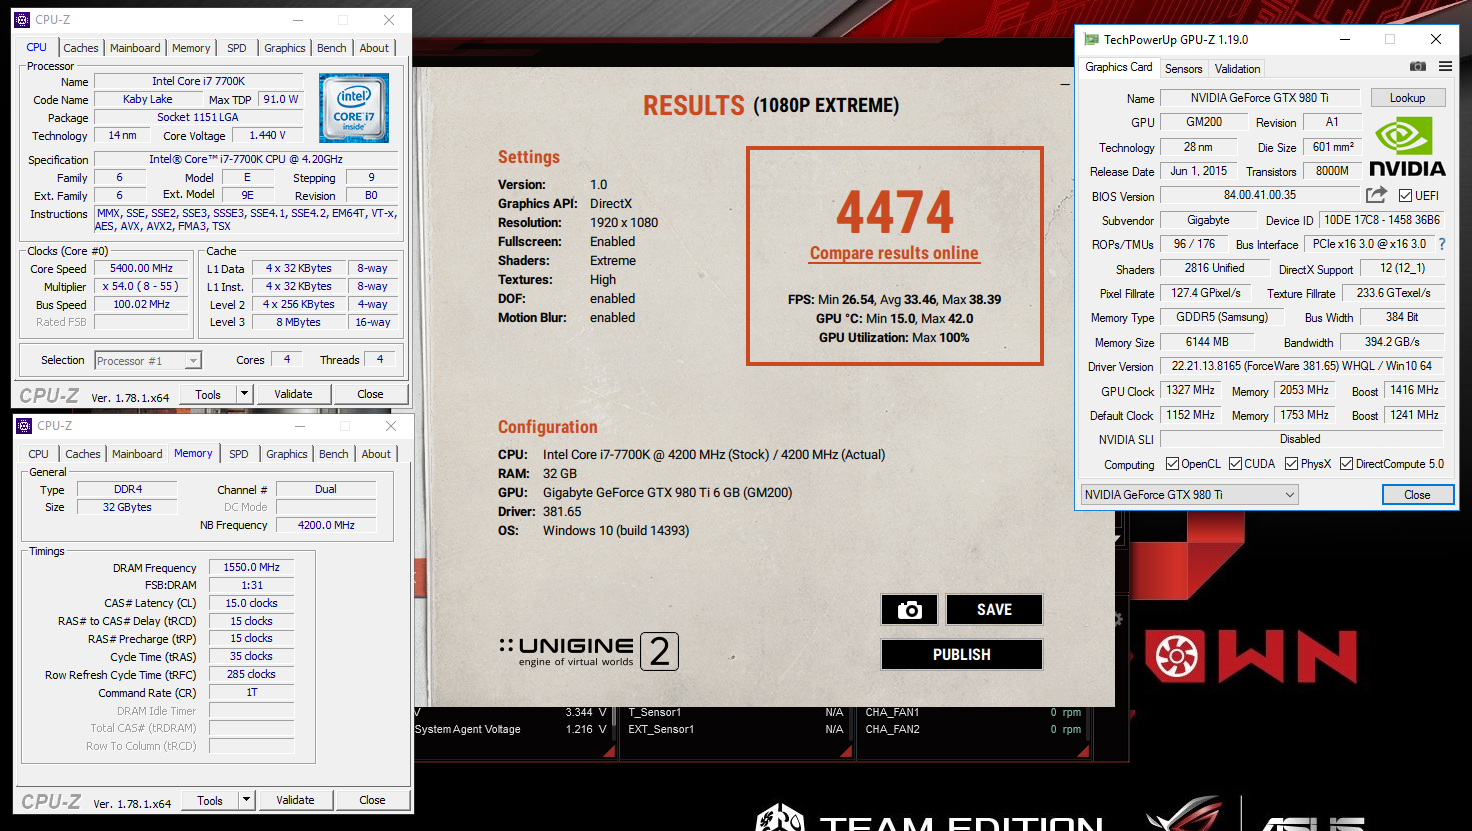1472x831 pixels.
Task: Click the score 4474 in Unigine results
Action: click(895, 211)
